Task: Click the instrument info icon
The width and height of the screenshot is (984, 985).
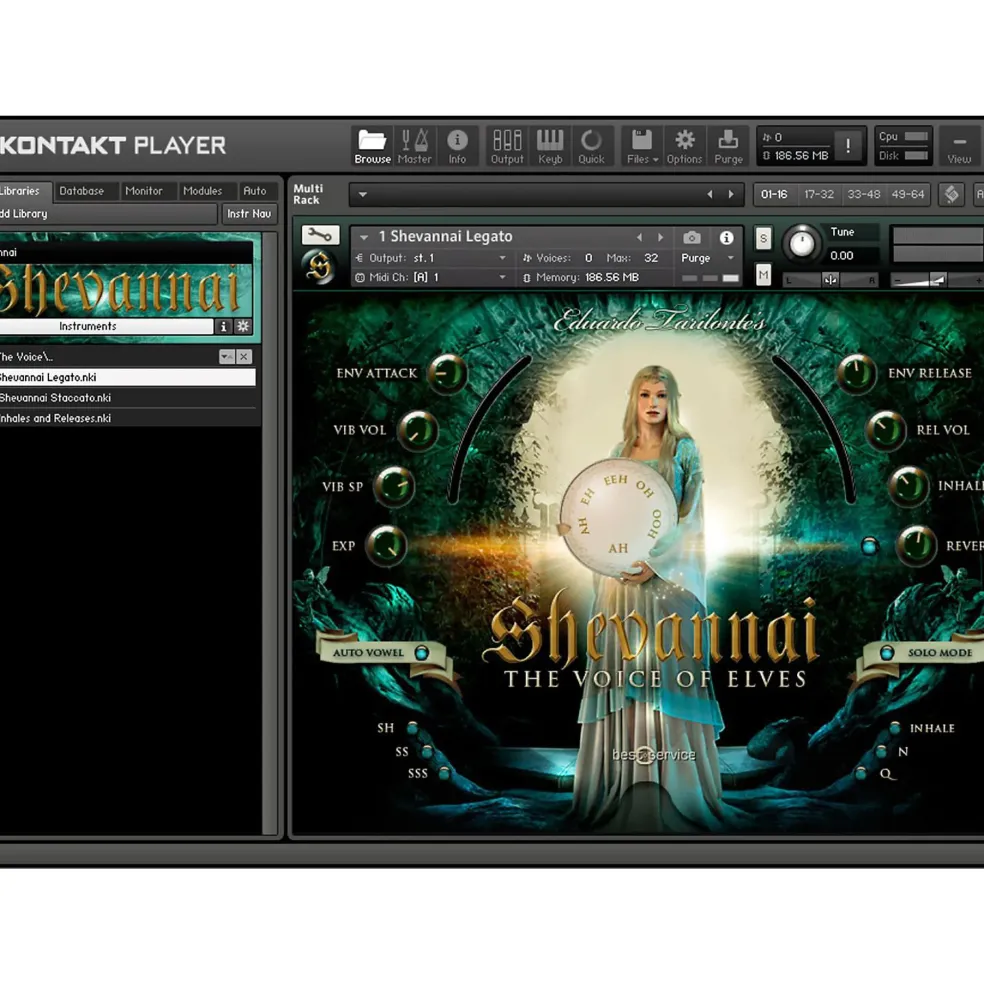Action: pos(726,237)
